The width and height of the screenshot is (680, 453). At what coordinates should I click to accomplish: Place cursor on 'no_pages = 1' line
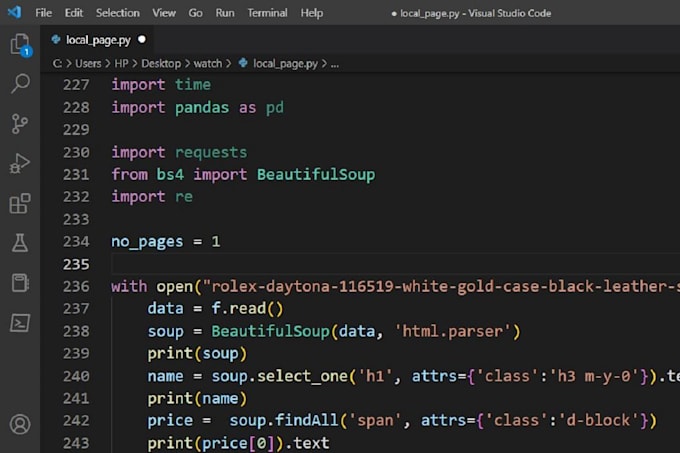pyautogui.click(x=166, y=242)
